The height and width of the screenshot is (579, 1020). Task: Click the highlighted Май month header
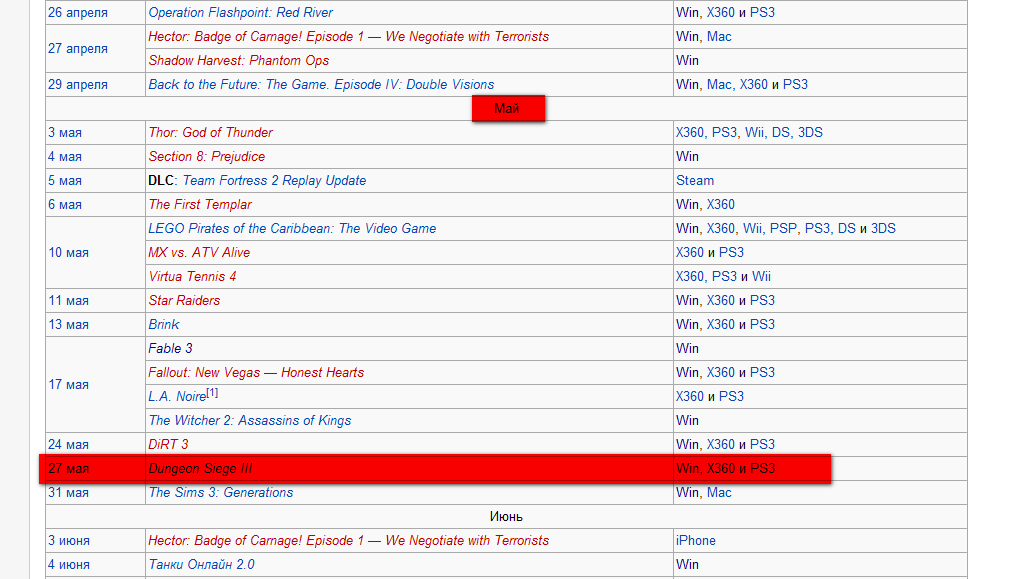click(x=508, y=109)
